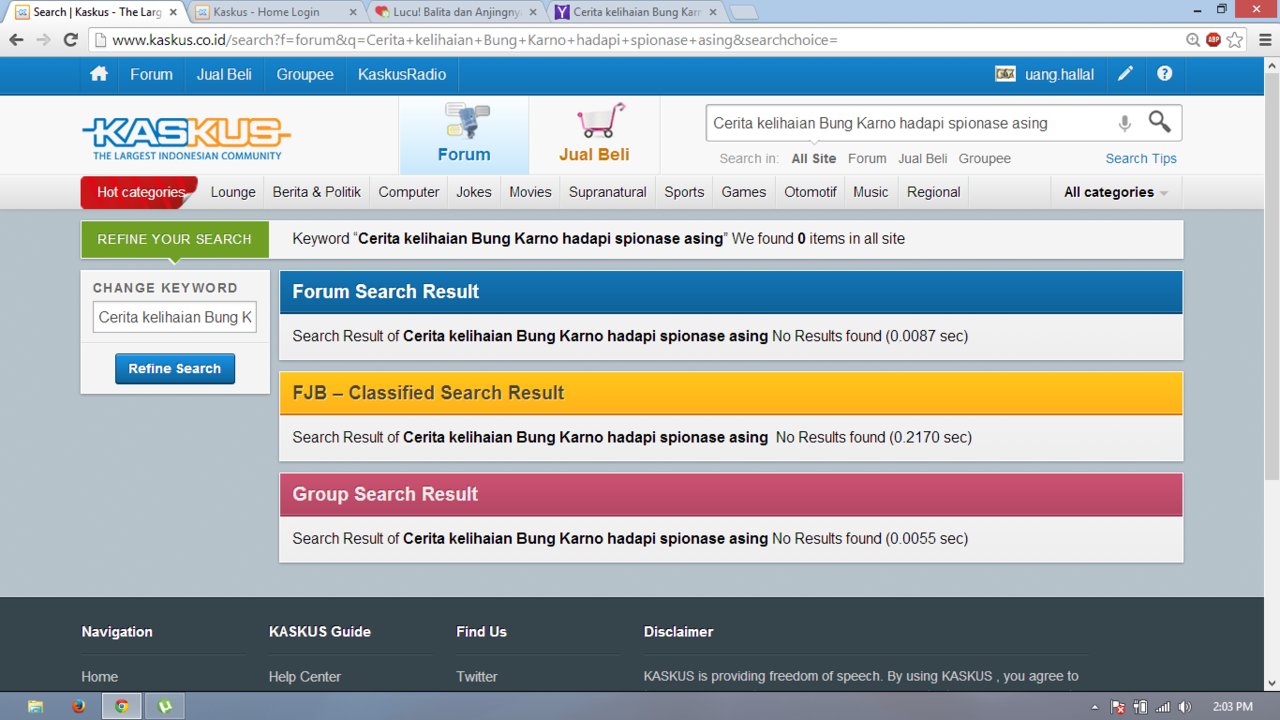Open Jual Beli in top blue navigation
This screenshot has width=1280, height=720.
[x=224, y=74]
